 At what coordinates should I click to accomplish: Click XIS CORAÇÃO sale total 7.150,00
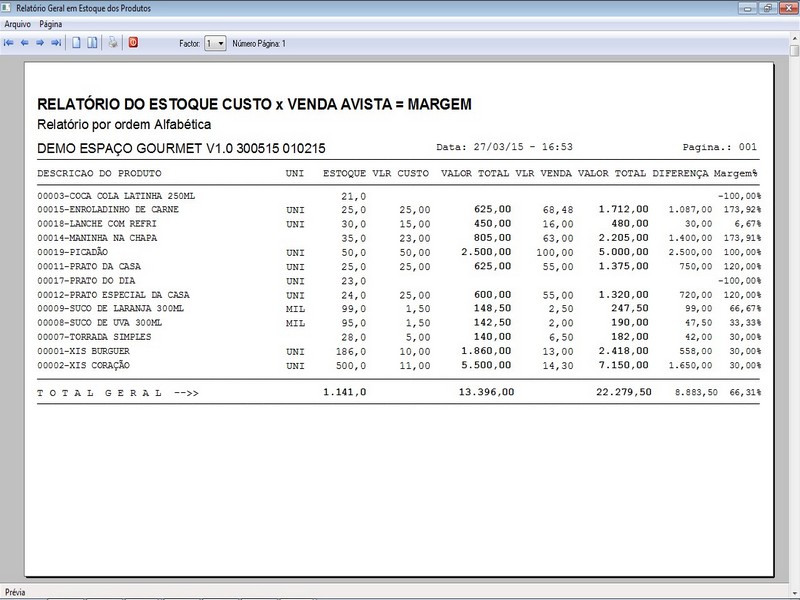[623, 365]
